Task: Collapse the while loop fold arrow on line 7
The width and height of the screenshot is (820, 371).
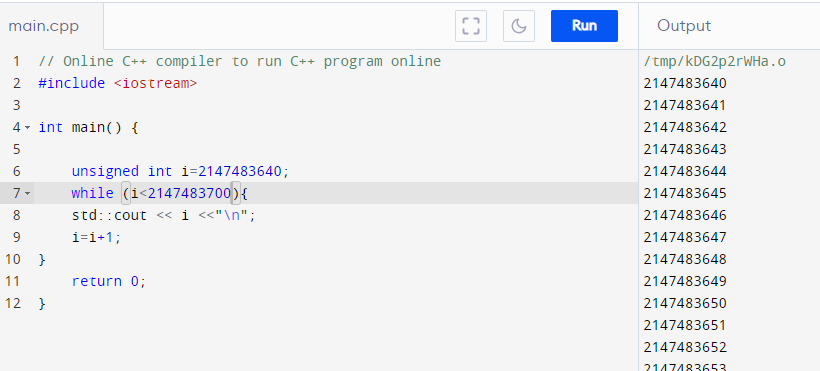Action: (28, 194)
